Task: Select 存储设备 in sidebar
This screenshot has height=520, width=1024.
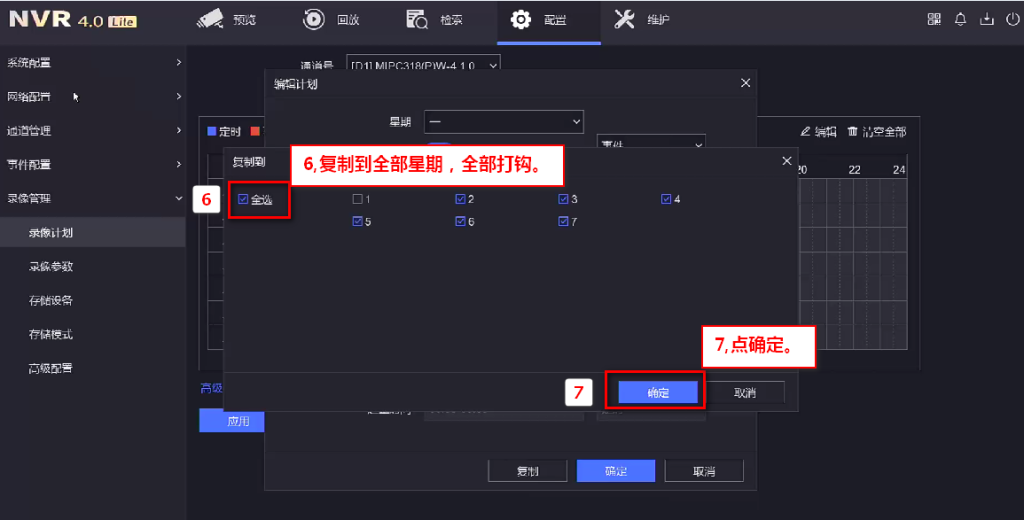Action: pyautogui.click(x=93, y=301)
